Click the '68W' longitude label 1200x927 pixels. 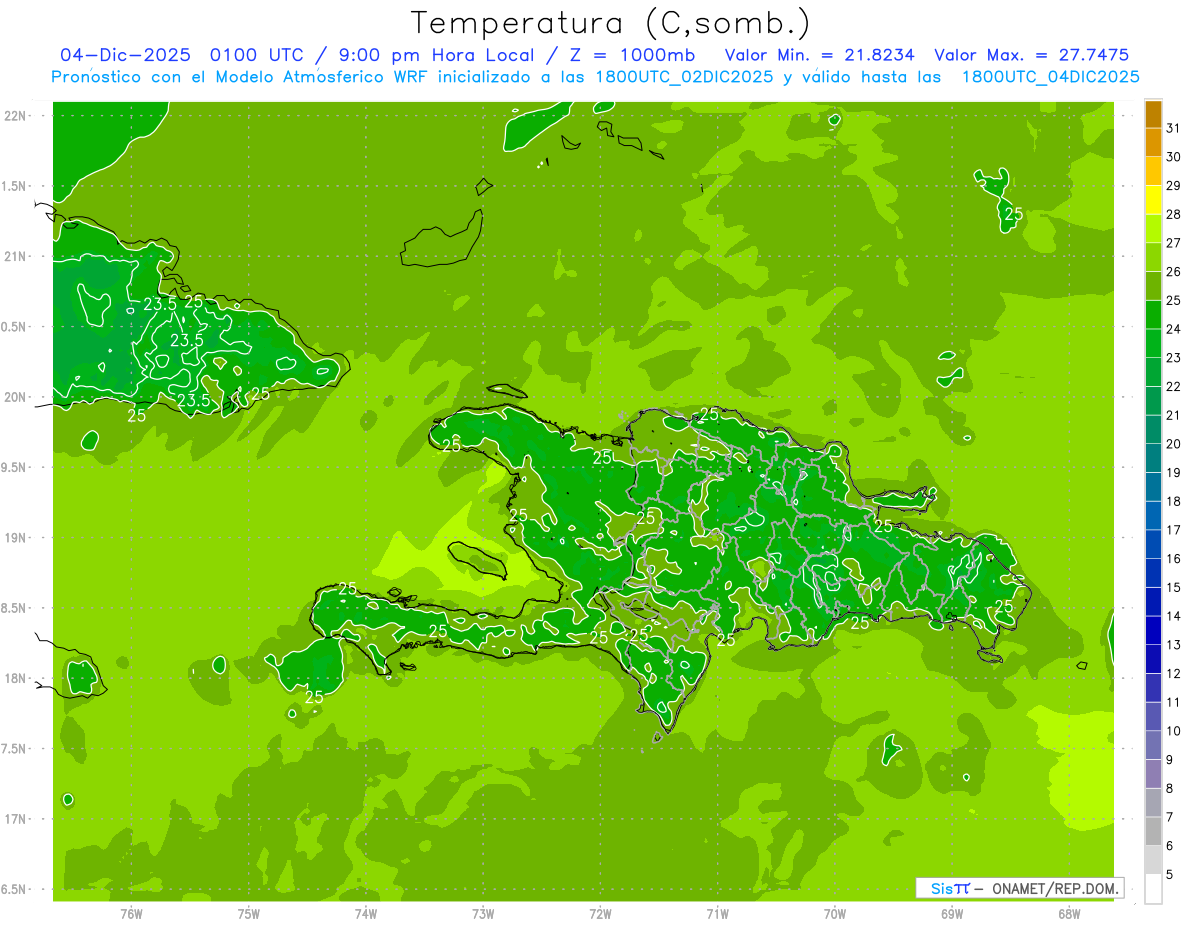(1069, 913)
